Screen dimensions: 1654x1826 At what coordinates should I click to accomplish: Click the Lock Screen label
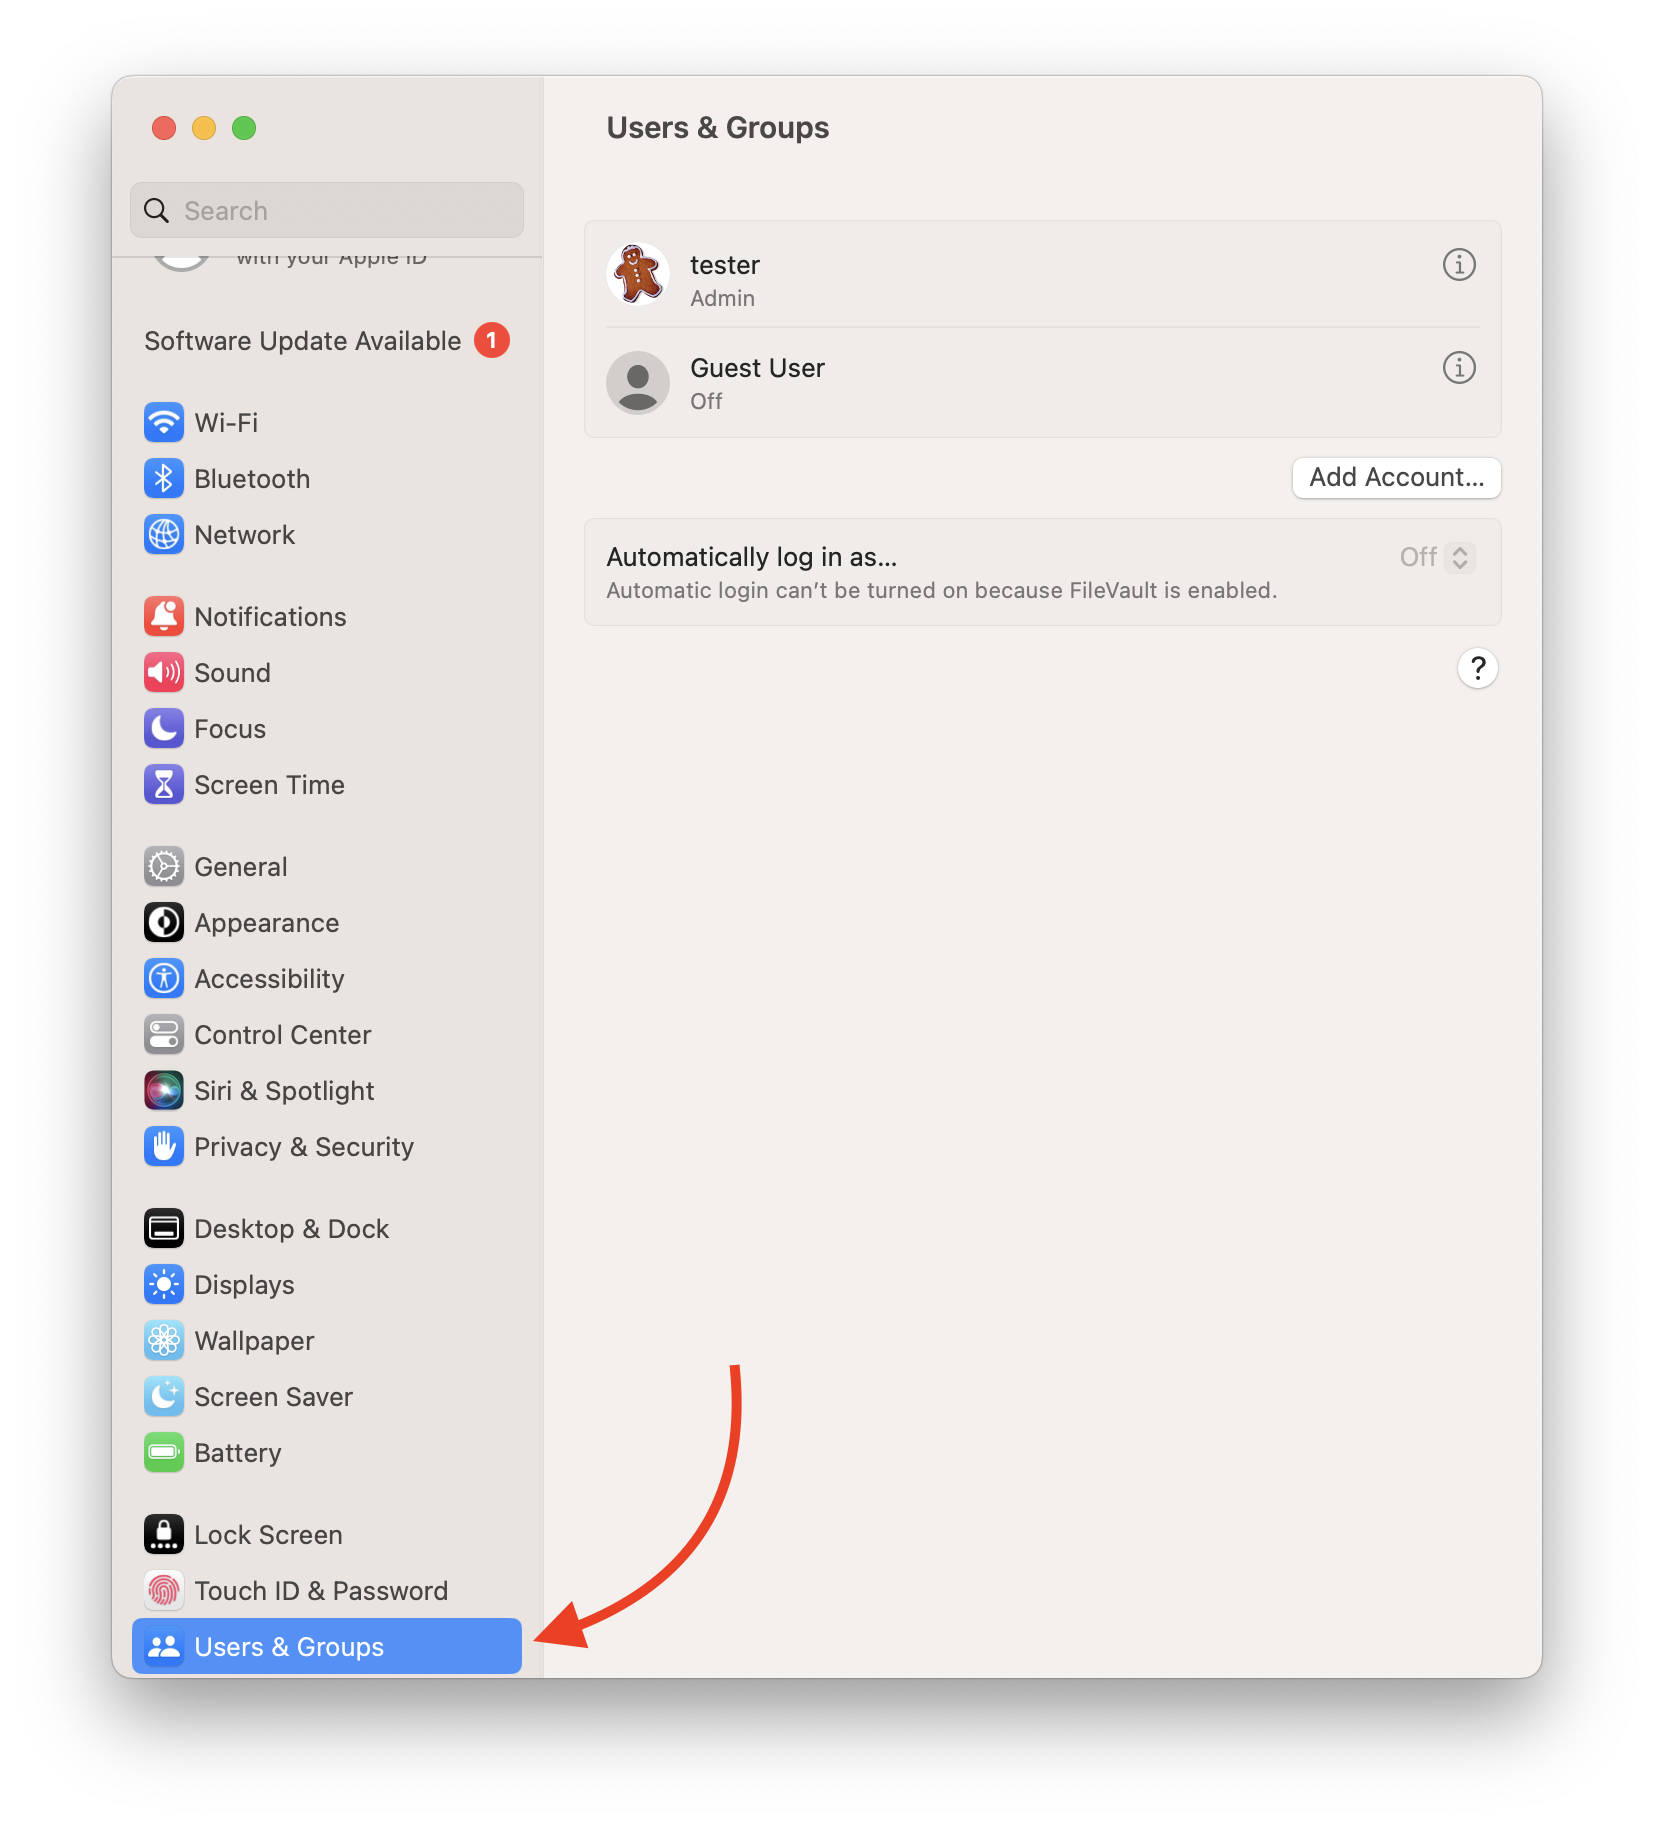point(268,1535)
